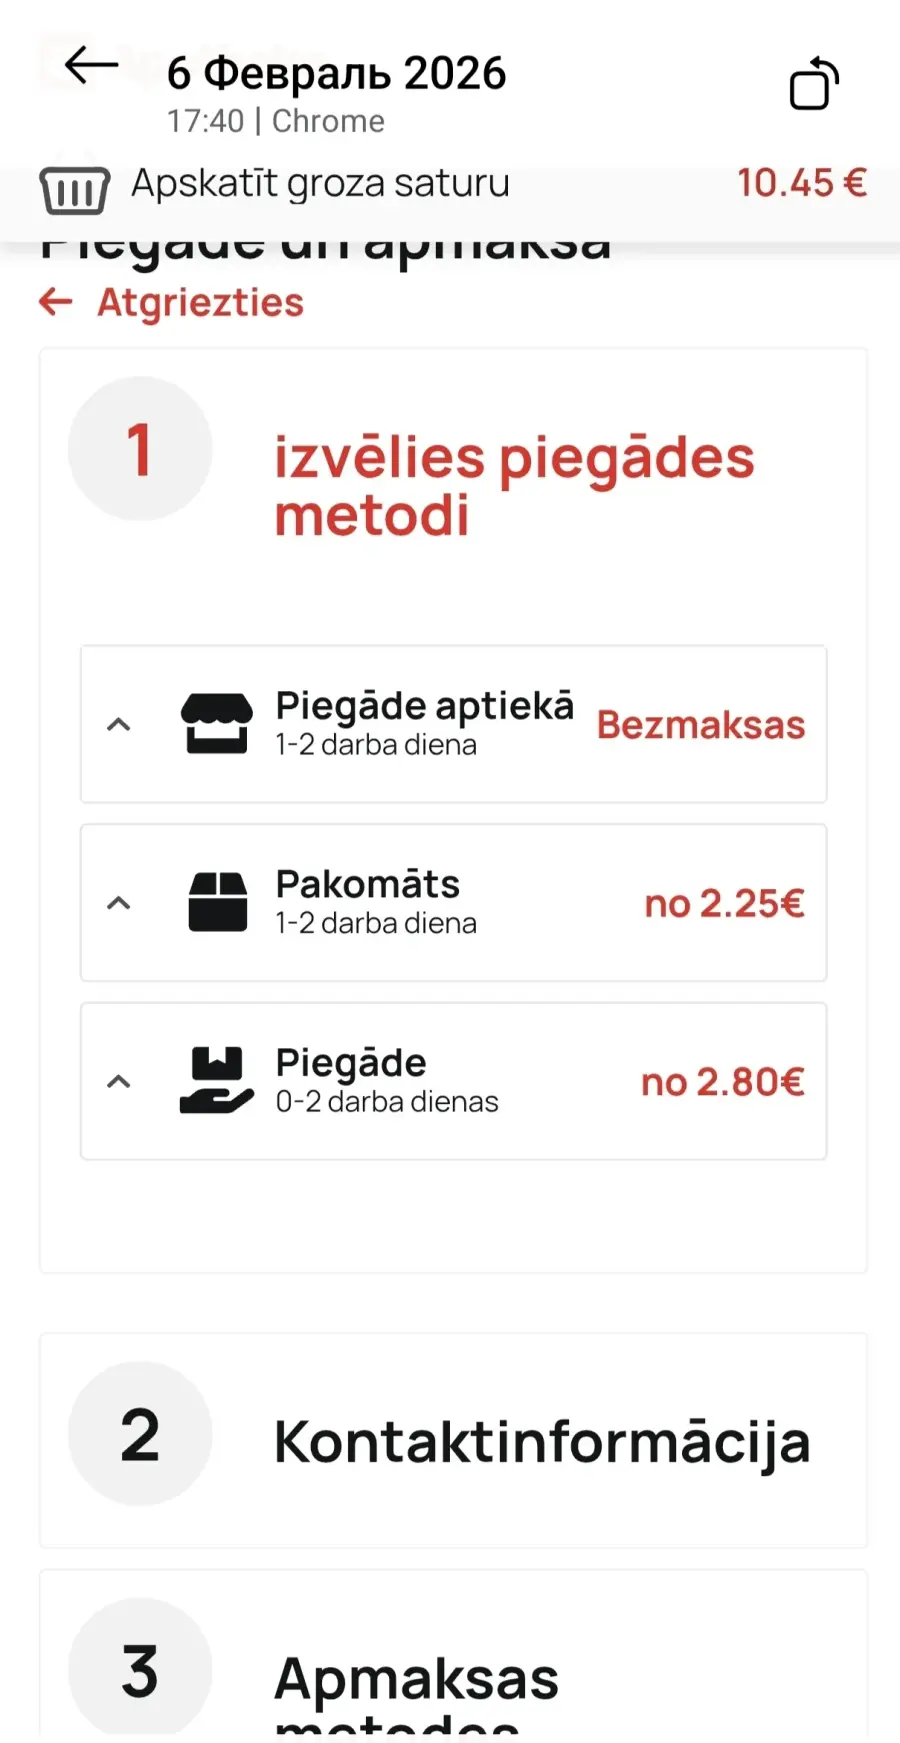Expand the Pakomāts option chevron
This screenshot has height=1743, width=900.
[x=119, y=903]
